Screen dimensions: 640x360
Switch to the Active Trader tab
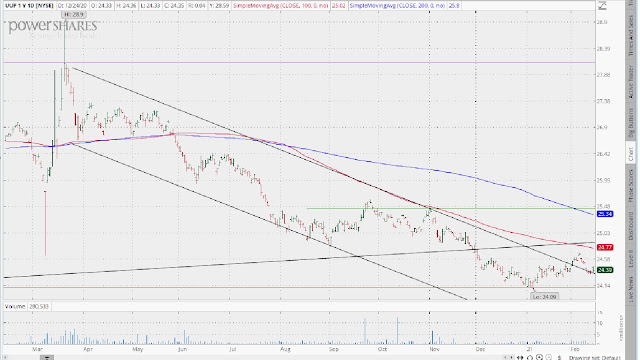click(631, 82)
